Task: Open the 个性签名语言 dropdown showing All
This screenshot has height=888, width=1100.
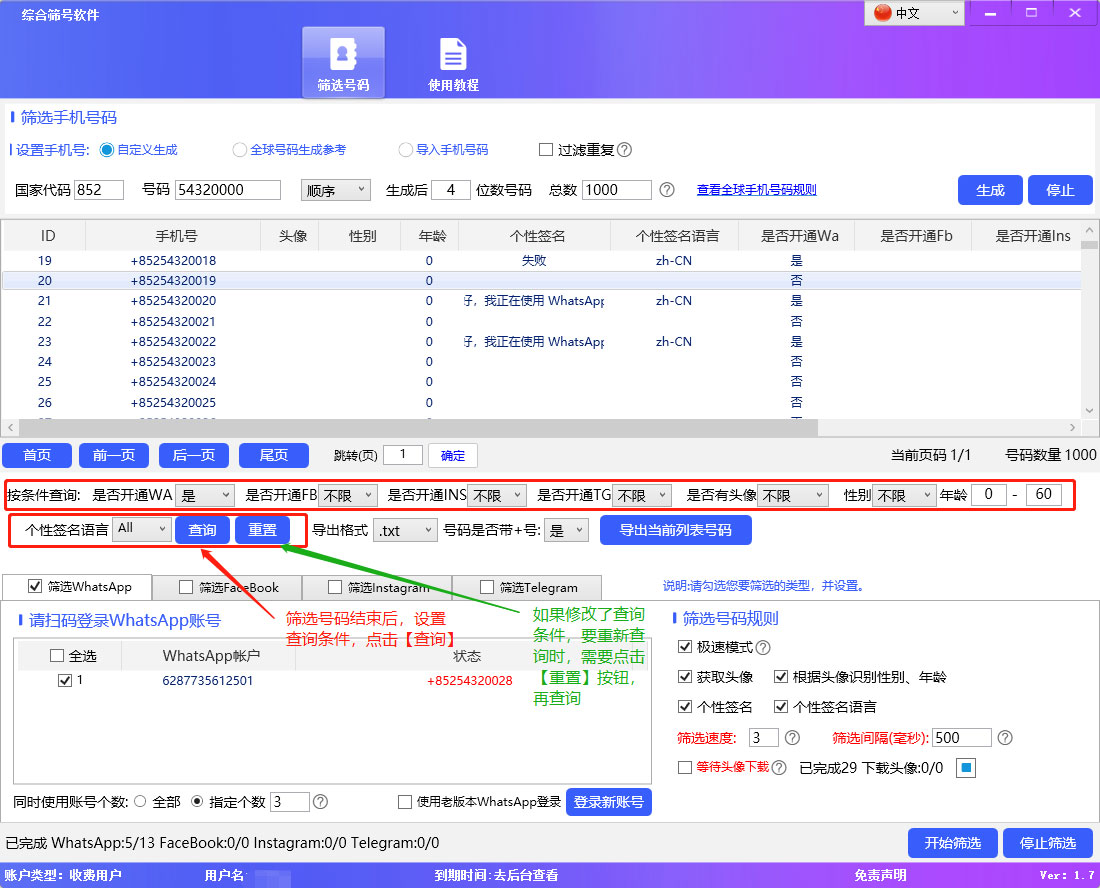Action: click(x=140, y=530)
